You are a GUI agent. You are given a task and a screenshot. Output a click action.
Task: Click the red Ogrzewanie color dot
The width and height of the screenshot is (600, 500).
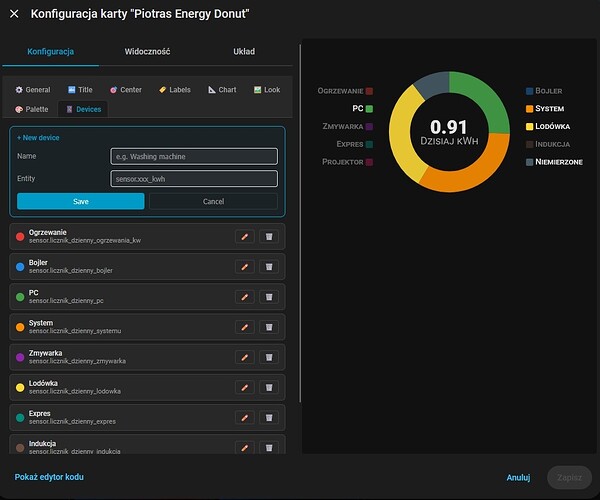20,237
